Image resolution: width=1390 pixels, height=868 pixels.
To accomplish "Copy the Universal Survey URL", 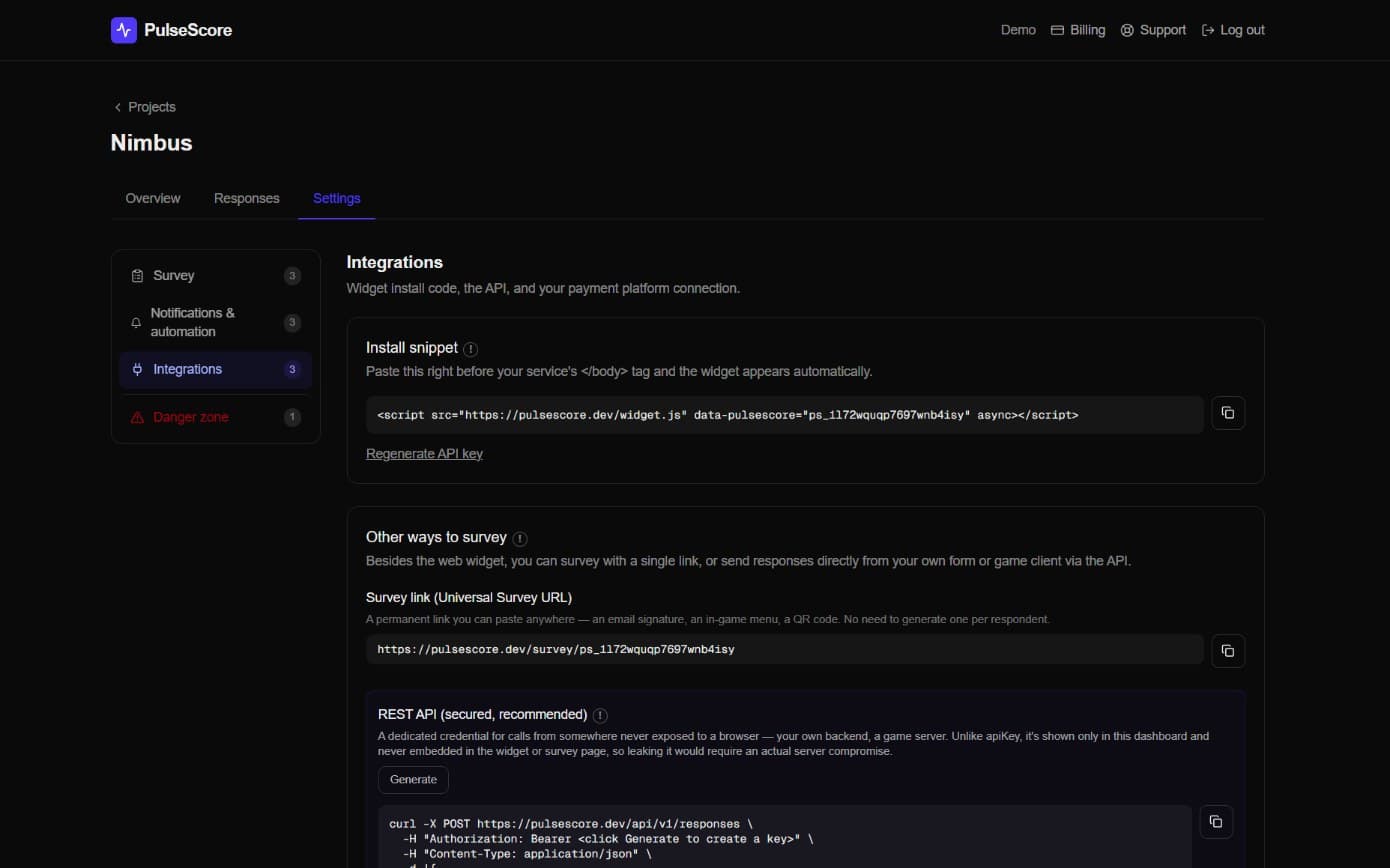I will 1228,650.
